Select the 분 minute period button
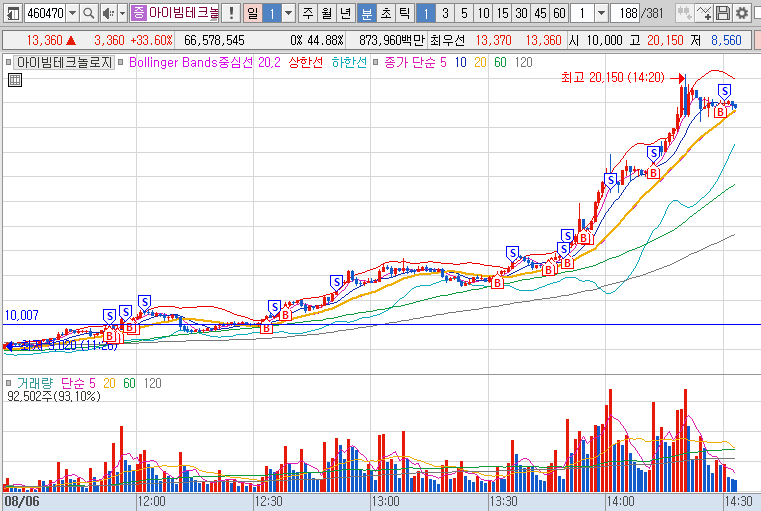Viewport: 761px width, 511px height. 366,13
